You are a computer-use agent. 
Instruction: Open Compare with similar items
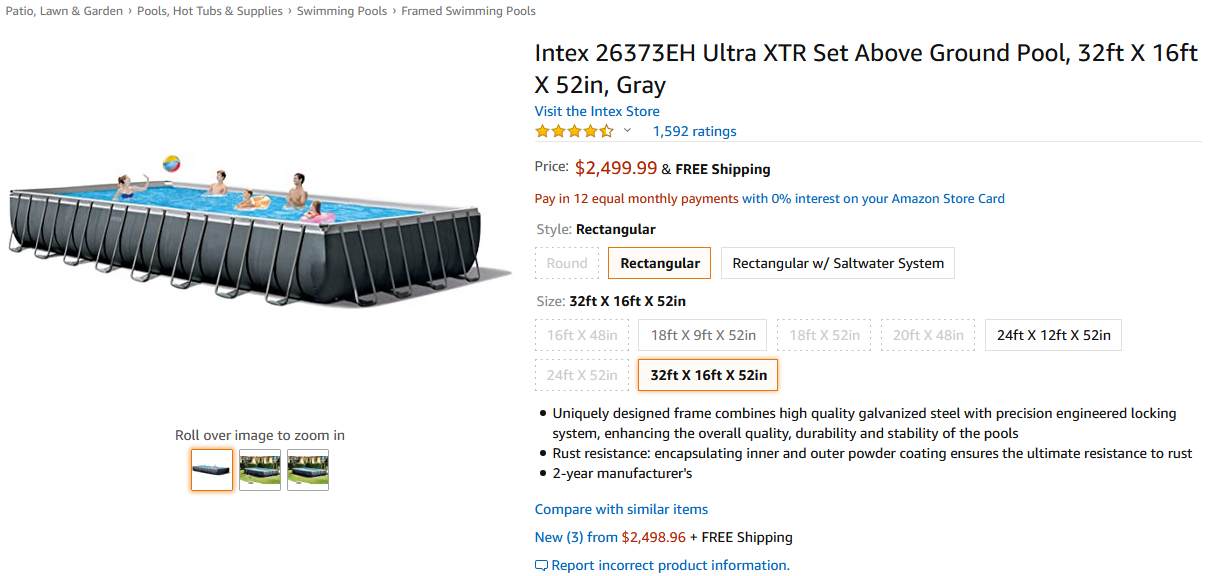point(621,509)
